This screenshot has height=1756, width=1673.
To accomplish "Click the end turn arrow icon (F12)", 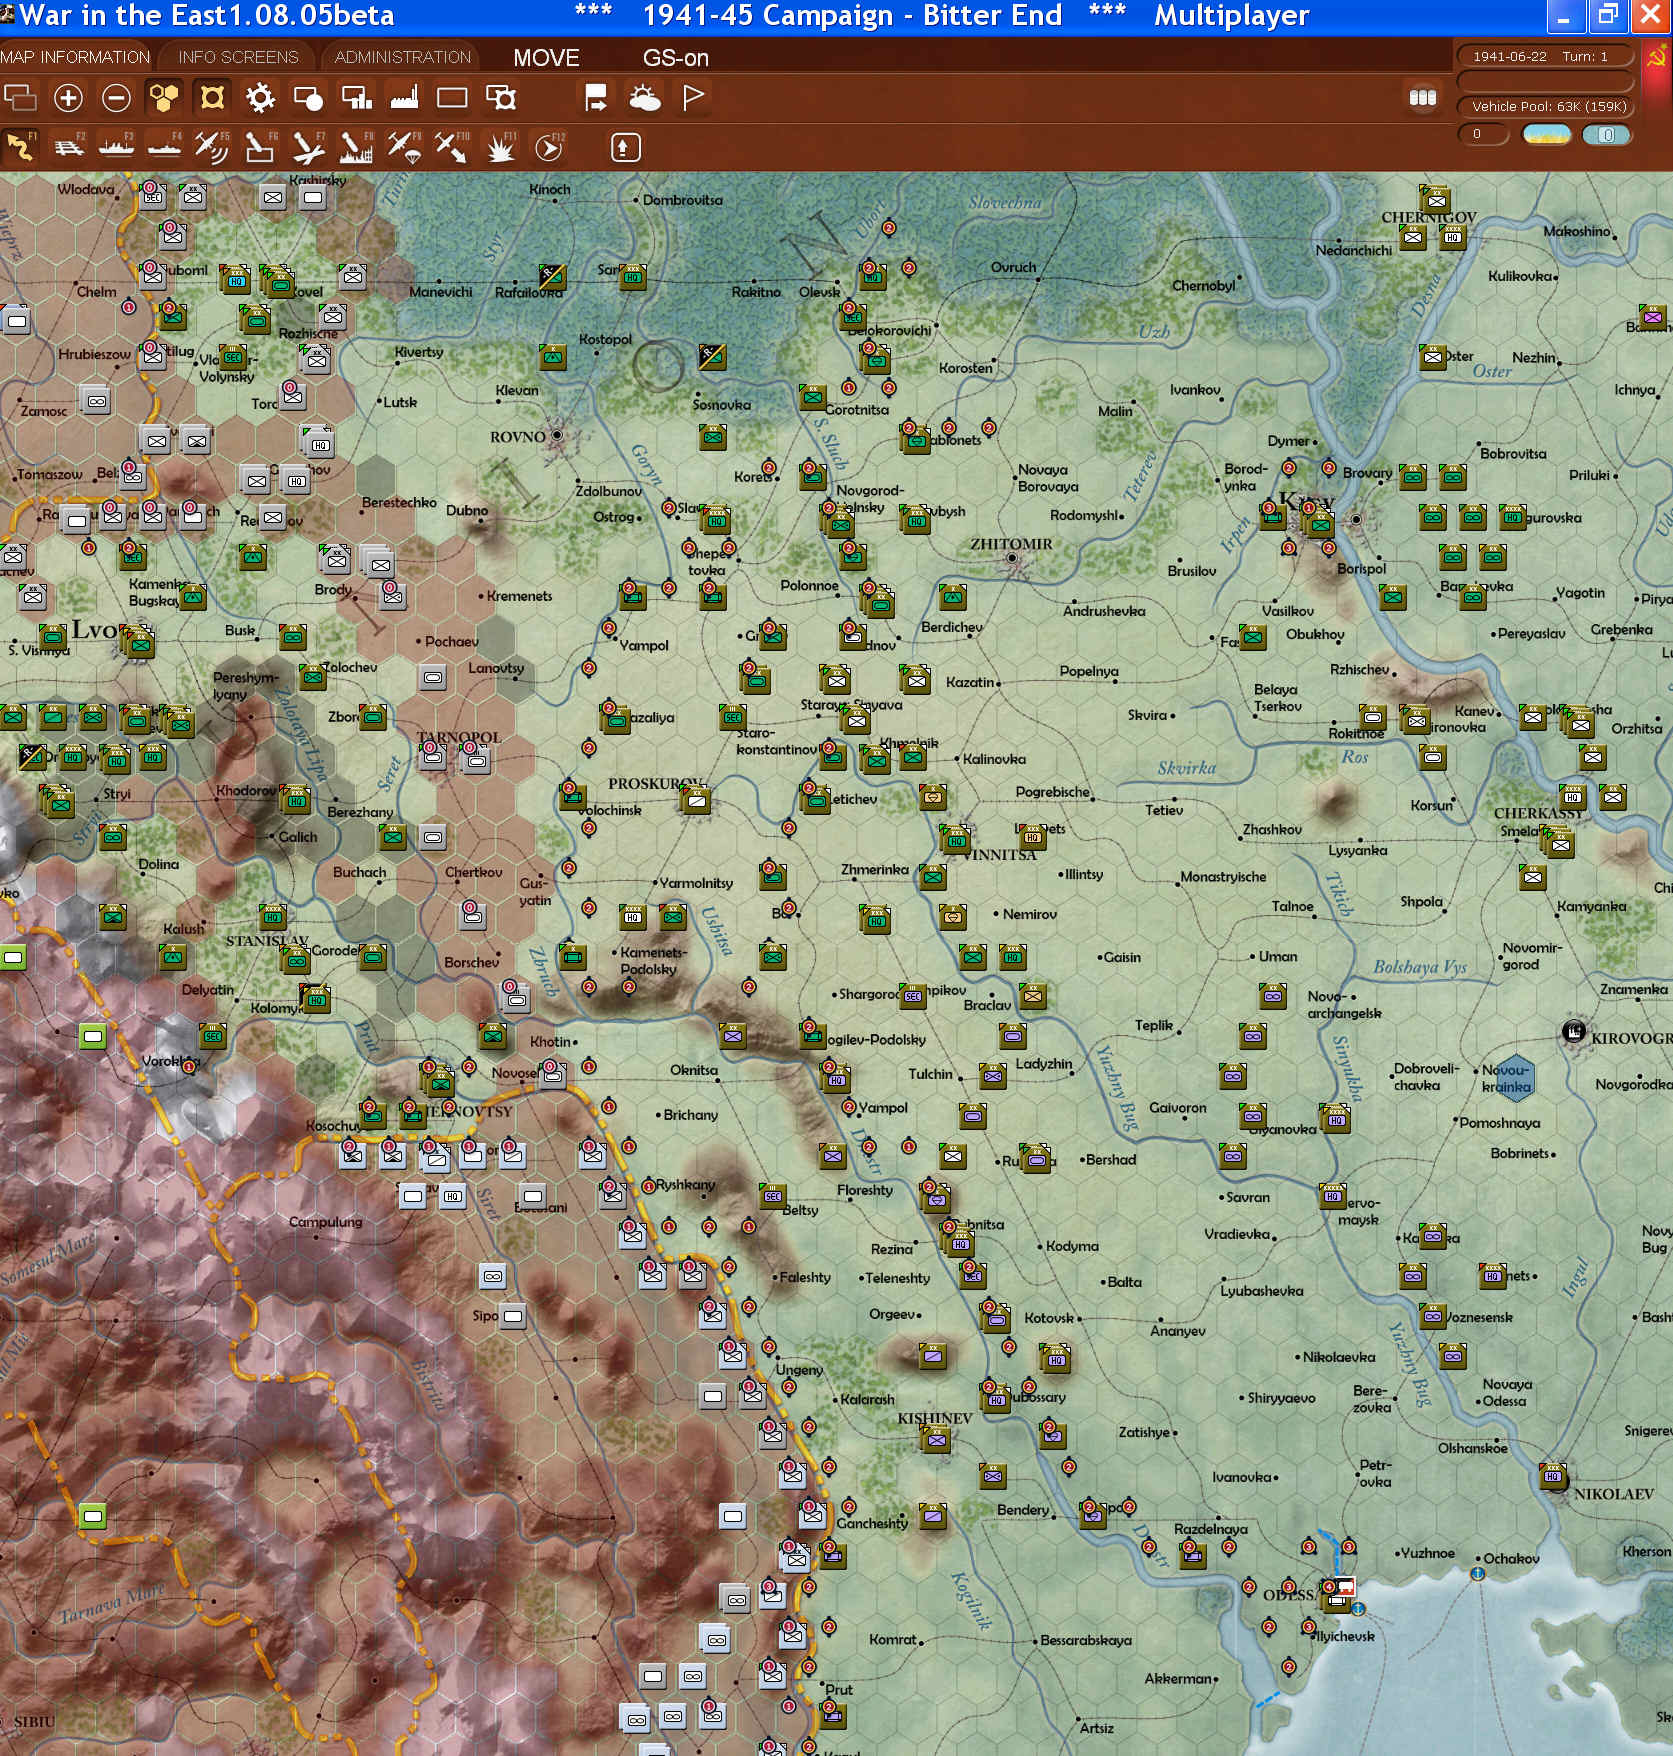I will tap(548, 148).
